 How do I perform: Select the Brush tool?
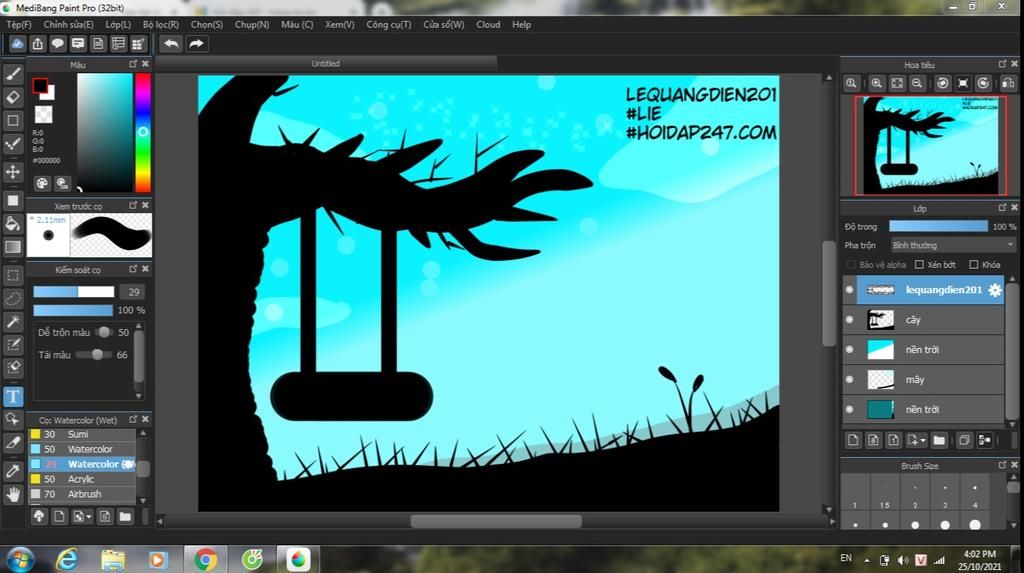coord(13,74)
